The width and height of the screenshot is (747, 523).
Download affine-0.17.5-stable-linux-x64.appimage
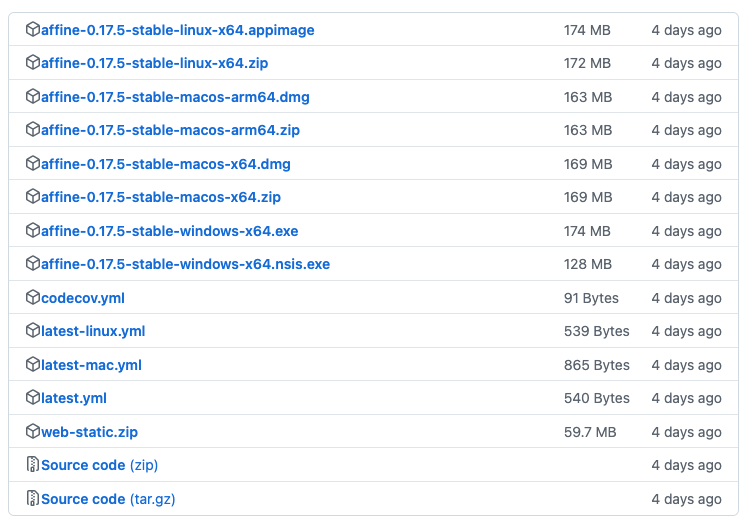point(178,30)
